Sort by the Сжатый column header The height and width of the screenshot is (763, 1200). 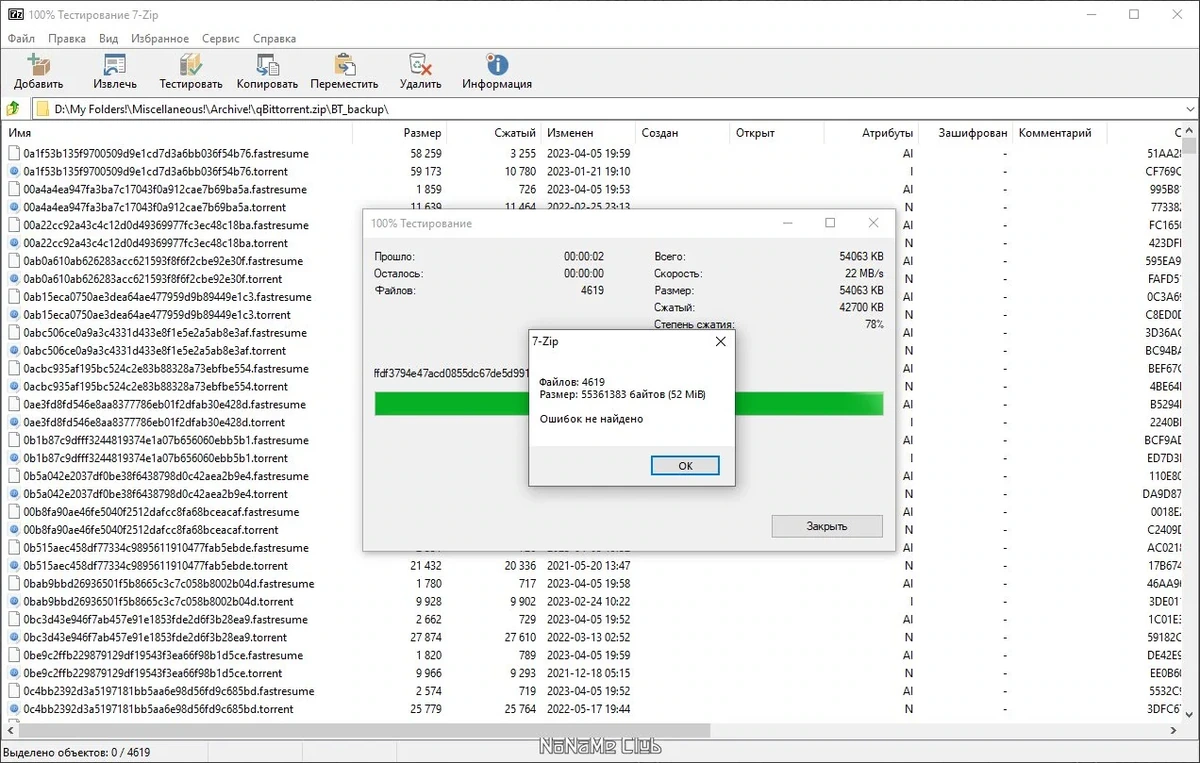tap(495, 132)
